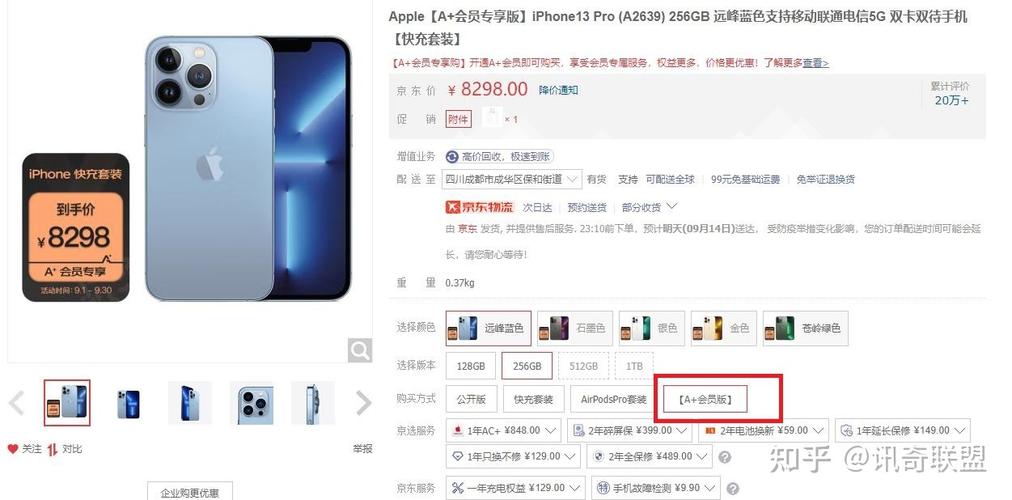Click the help icon after 2年全保修
Viewport: 1012px width, 500px height.
(725, 457)
